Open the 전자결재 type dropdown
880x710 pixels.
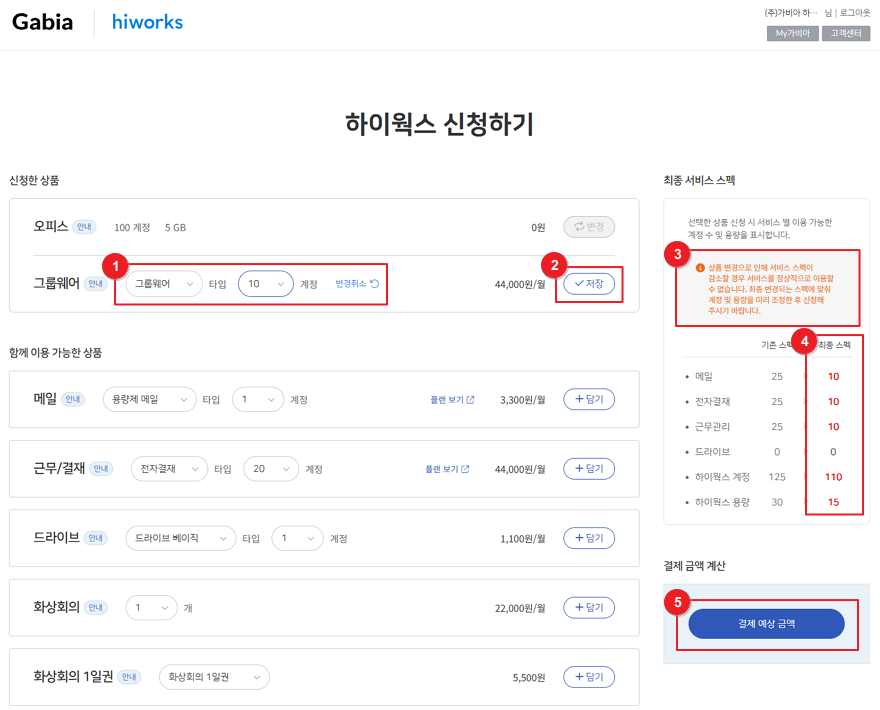pos(169,469)
